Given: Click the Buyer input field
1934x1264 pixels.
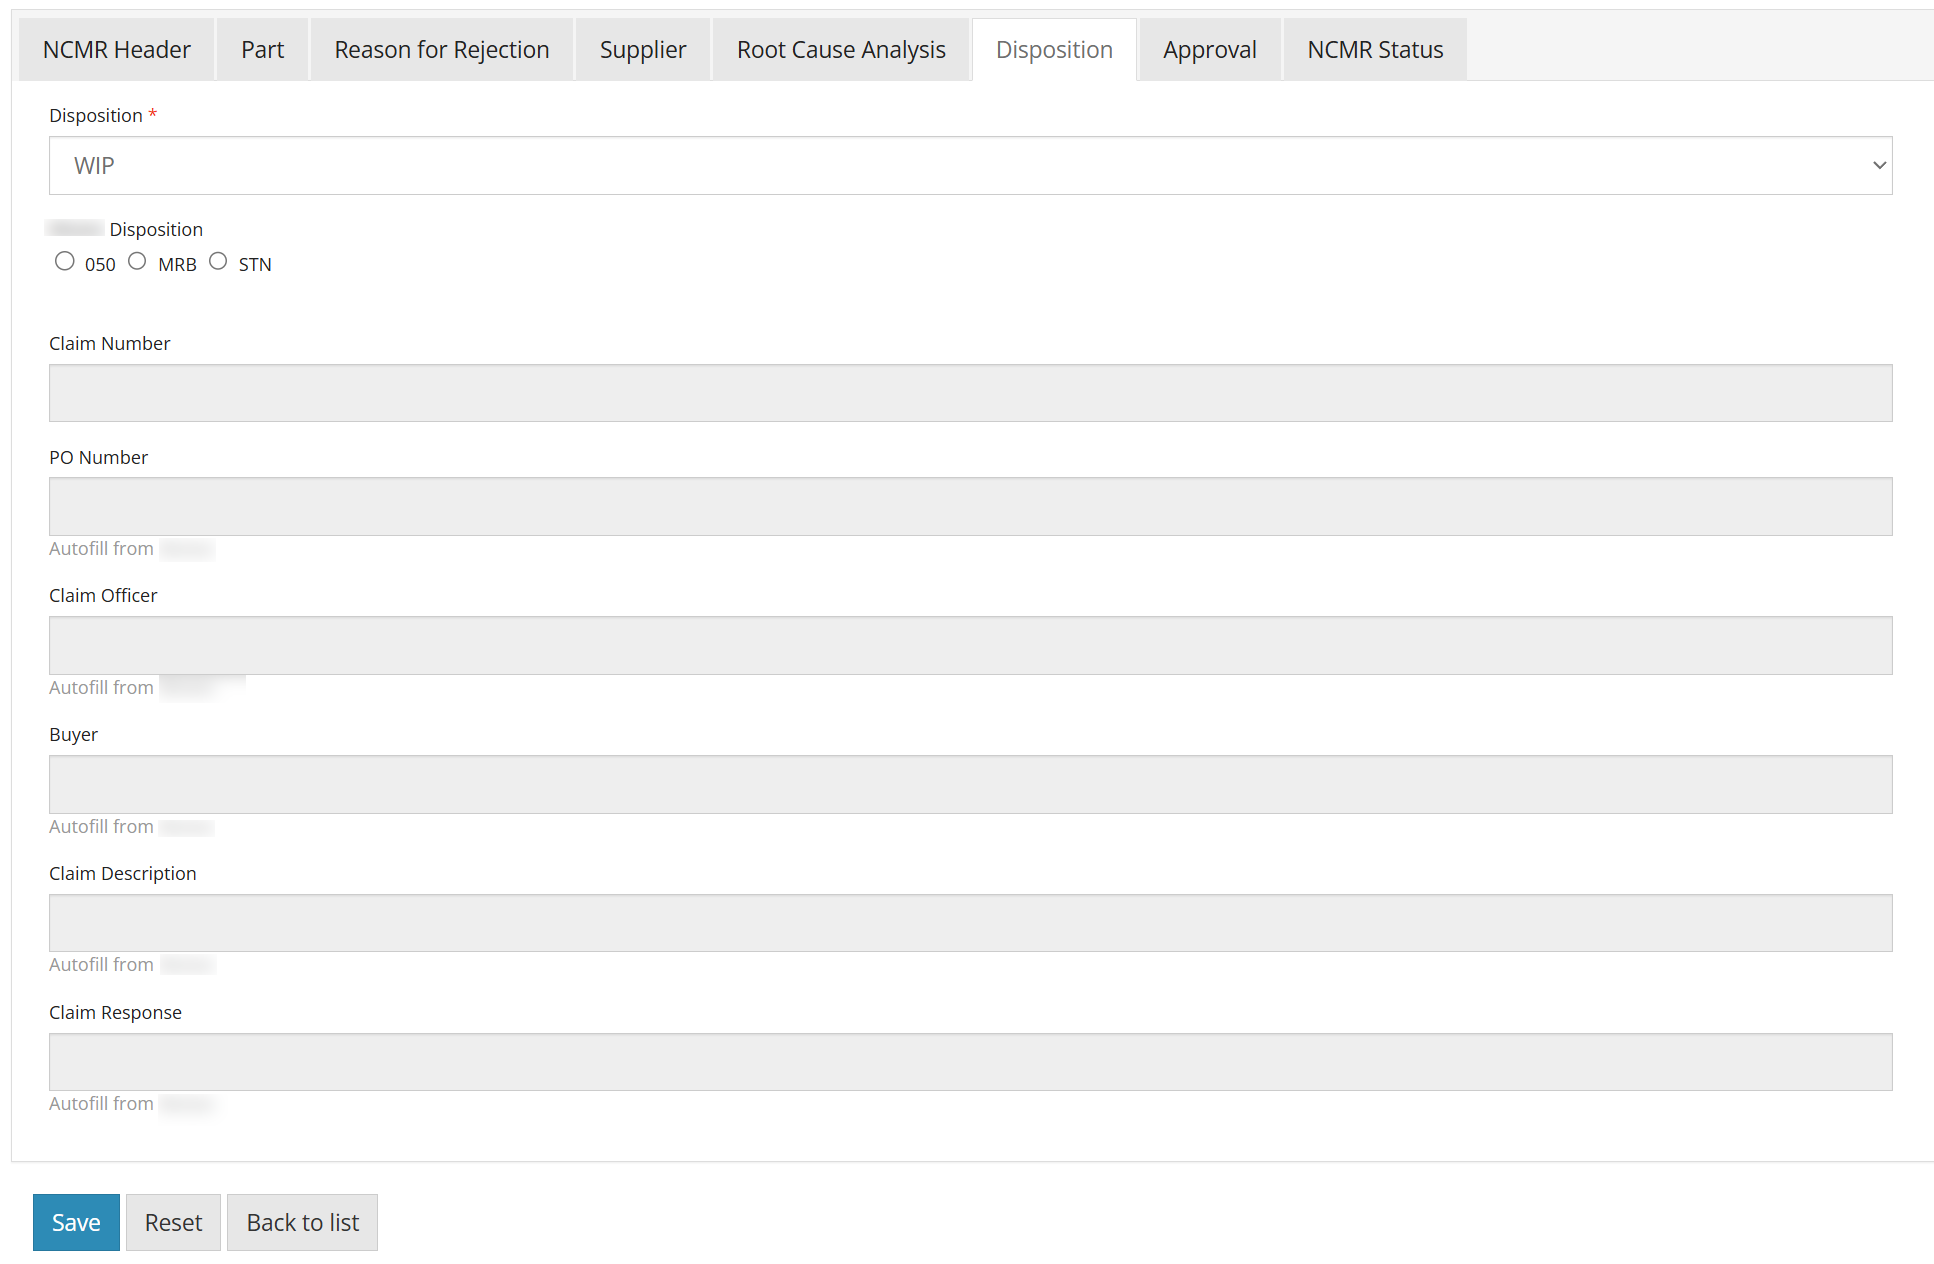Looking at the screenshot, I should [x=970, y=784].
